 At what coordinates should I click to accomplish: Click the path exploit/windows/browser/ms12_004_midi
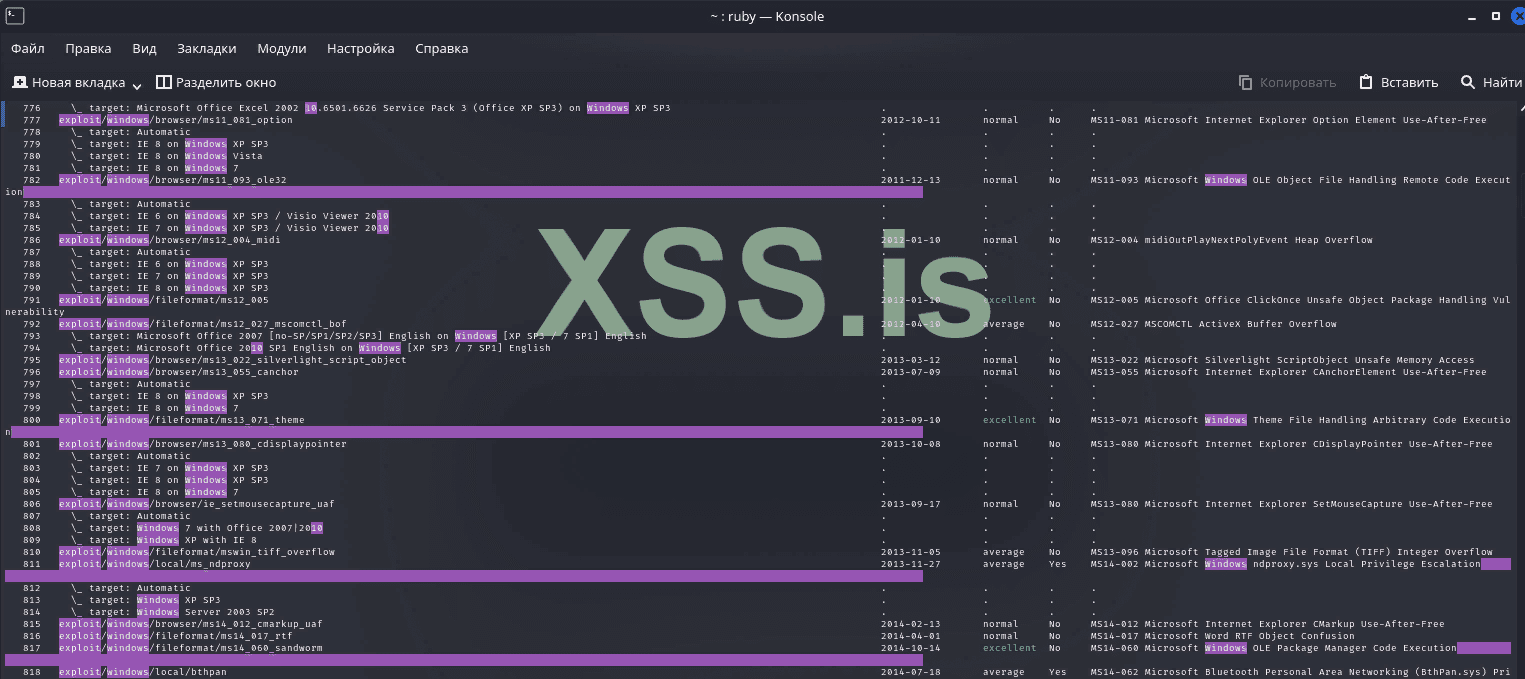[x=170, y=240]
